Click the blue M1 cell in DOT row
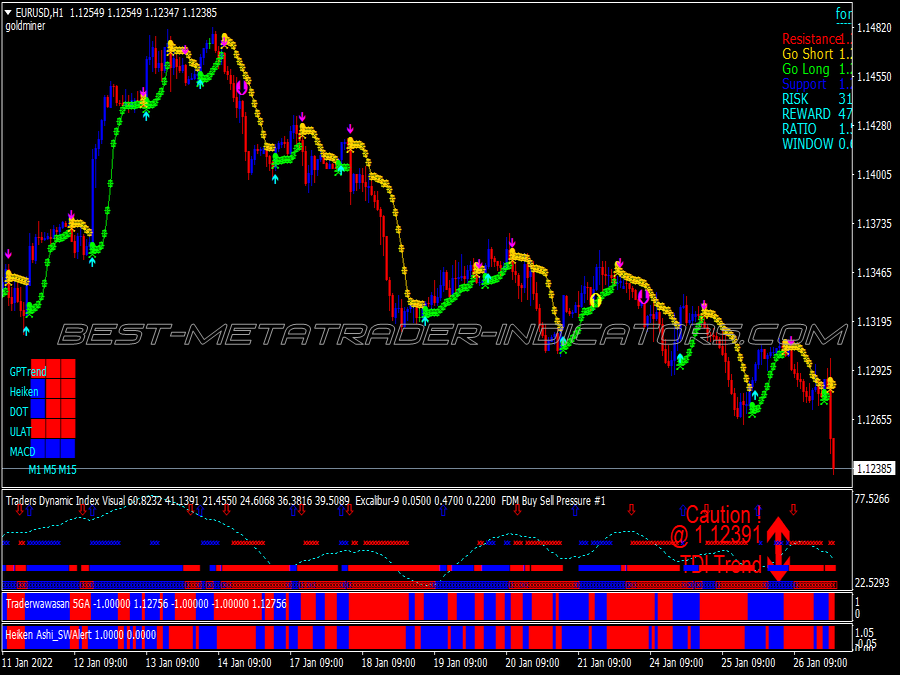Screen dimensions: 900x675 coord(38,409)
